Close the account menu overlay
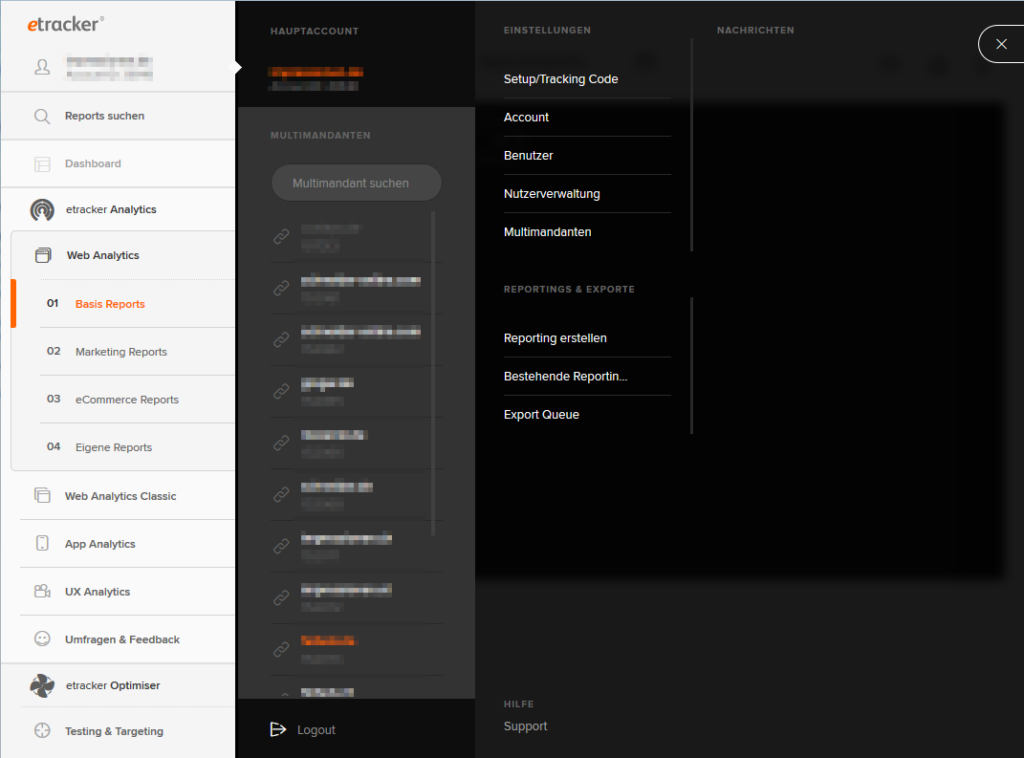The image size is (1024, 758). point(1001,44)
